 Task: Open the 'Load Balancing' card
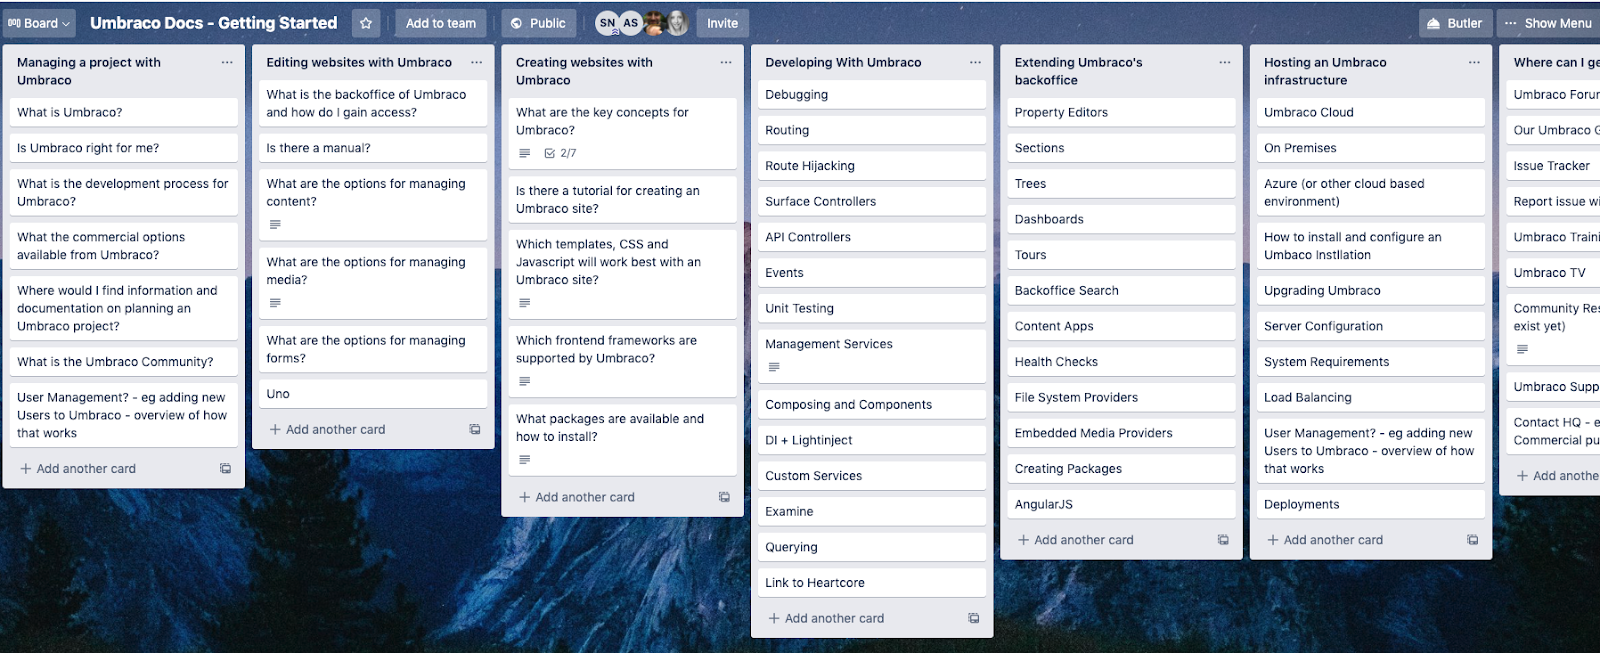(1371, 397)
